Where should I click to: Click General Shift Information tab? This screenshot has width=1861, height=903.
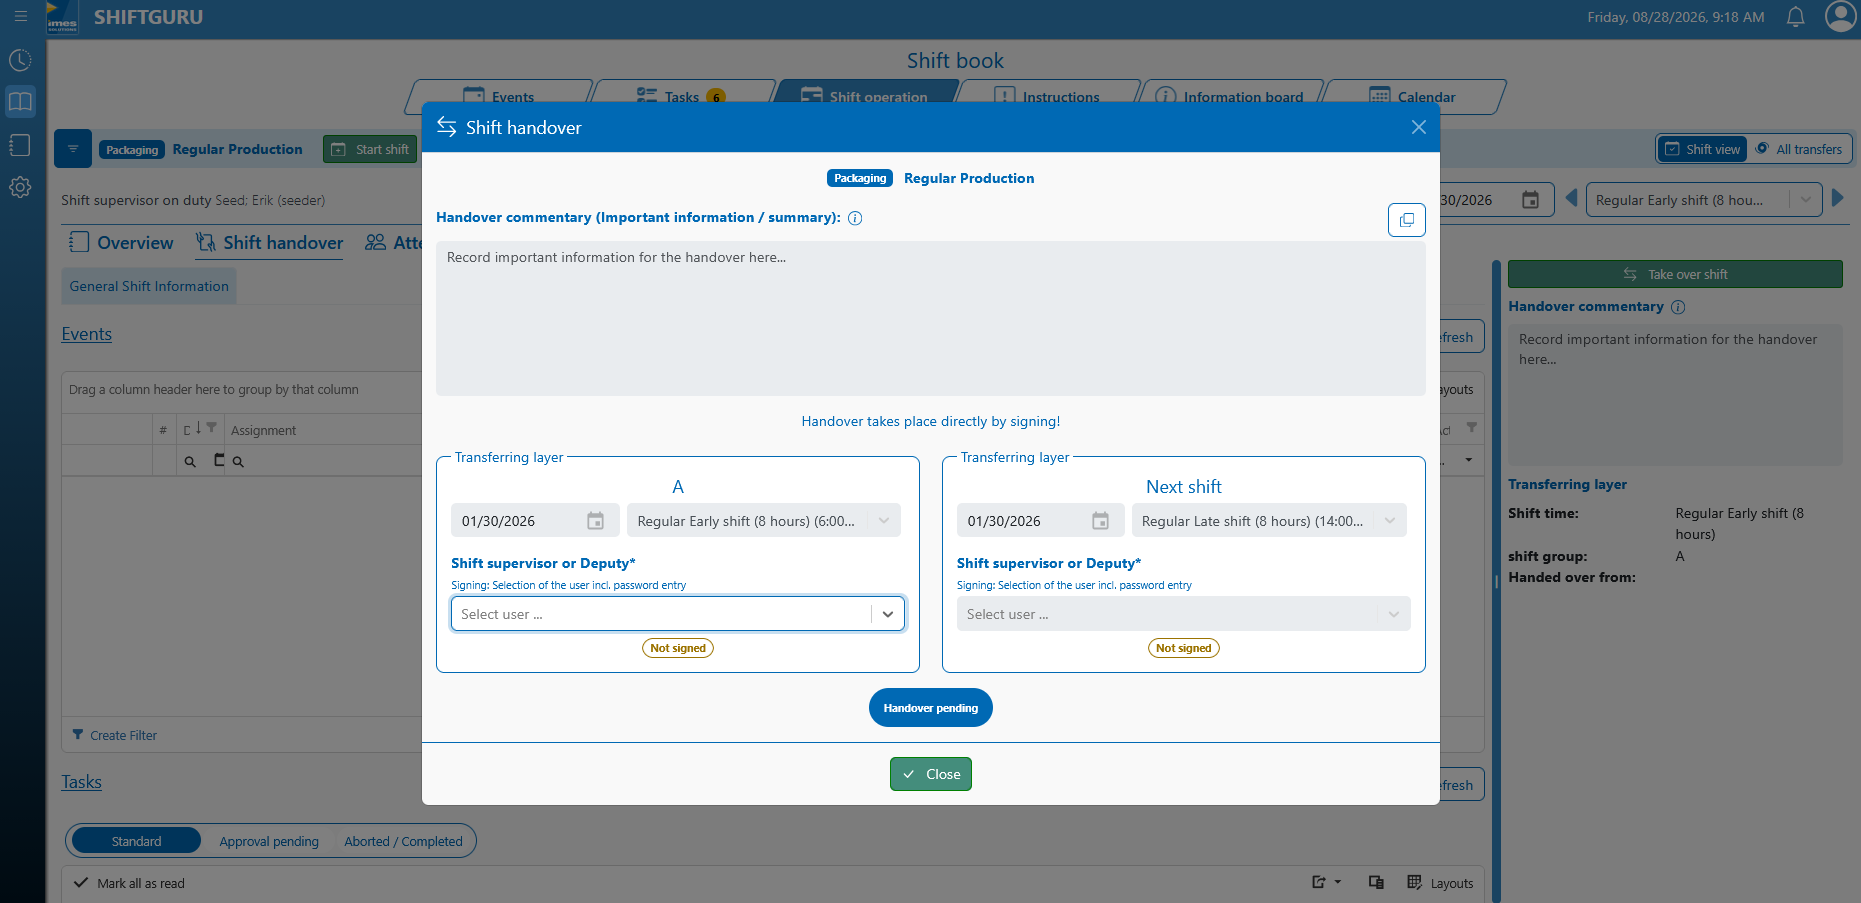pos(149,286)
